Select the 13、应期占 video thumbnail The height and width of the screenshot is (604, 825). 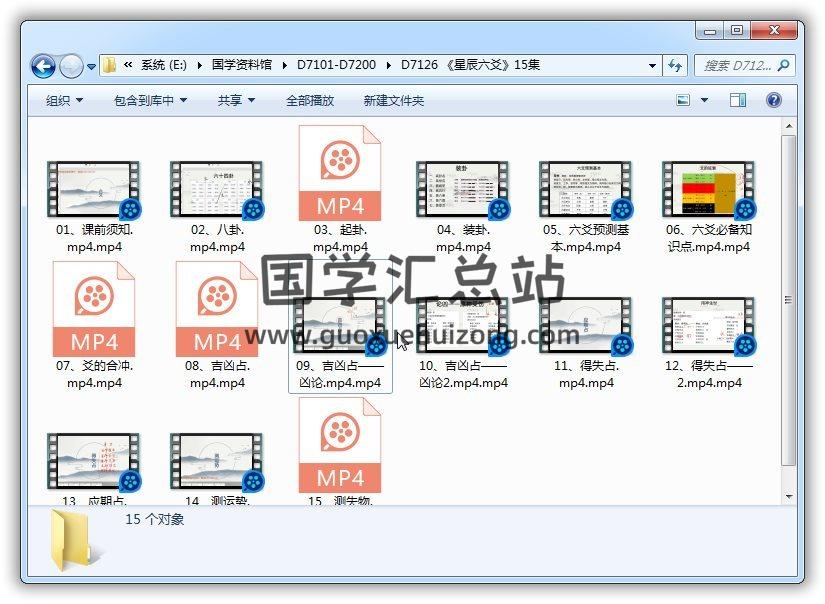[x=94, y=462]
